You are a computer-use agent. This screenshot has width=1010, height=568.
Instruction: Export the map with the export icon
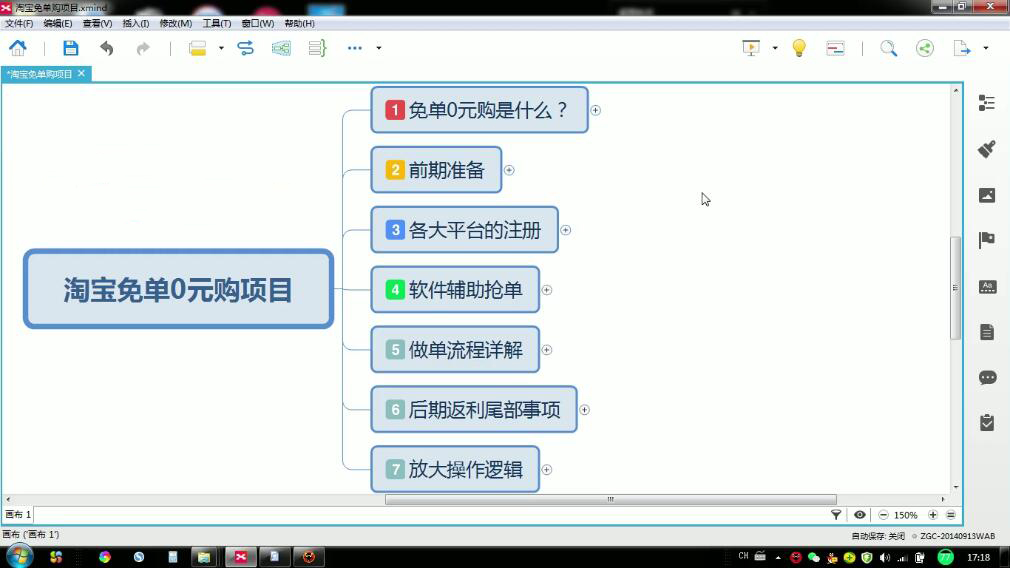pos(962,48)
